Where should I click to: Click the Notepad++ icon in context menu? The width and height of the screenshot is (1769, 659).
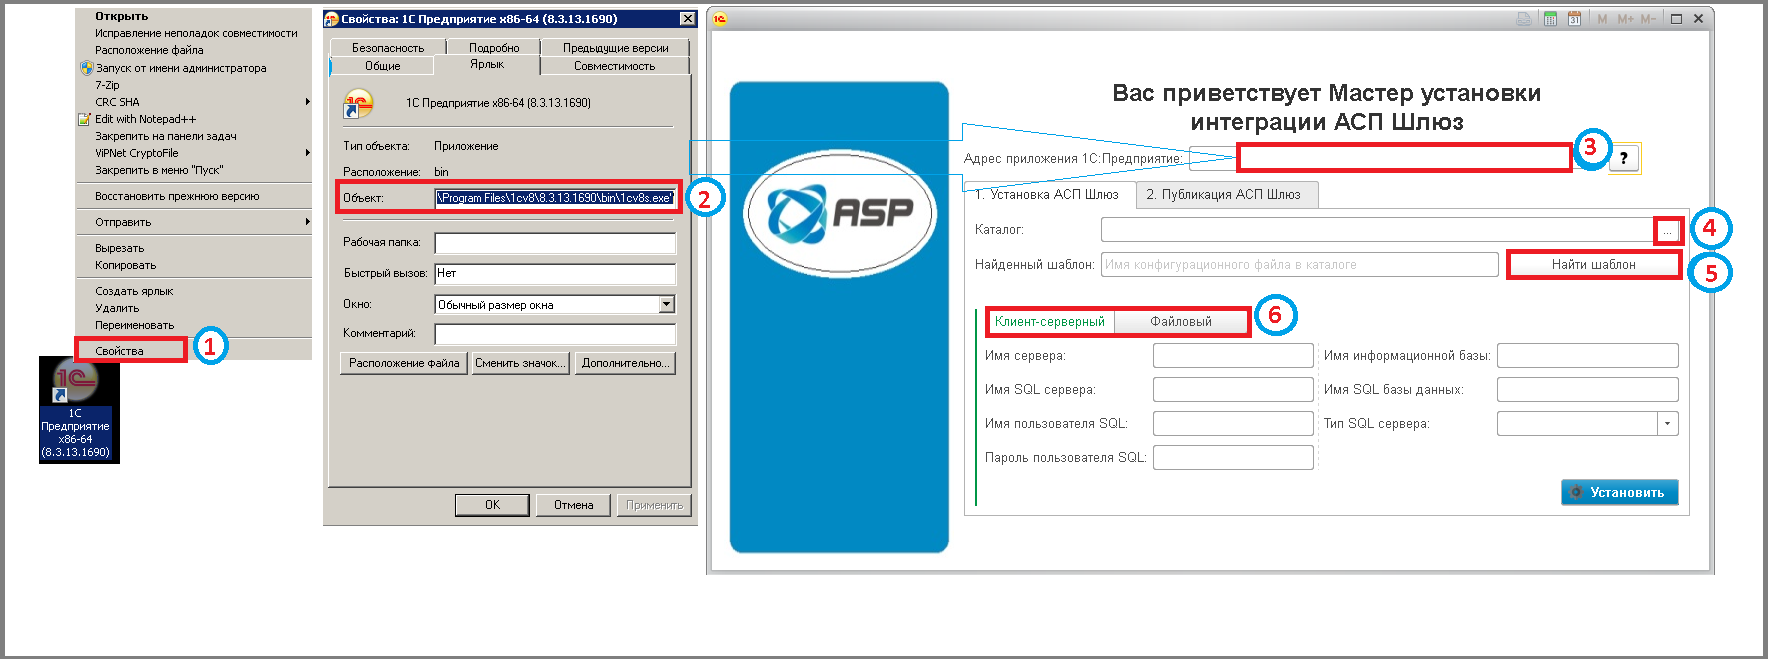click(x=85, y=119)
